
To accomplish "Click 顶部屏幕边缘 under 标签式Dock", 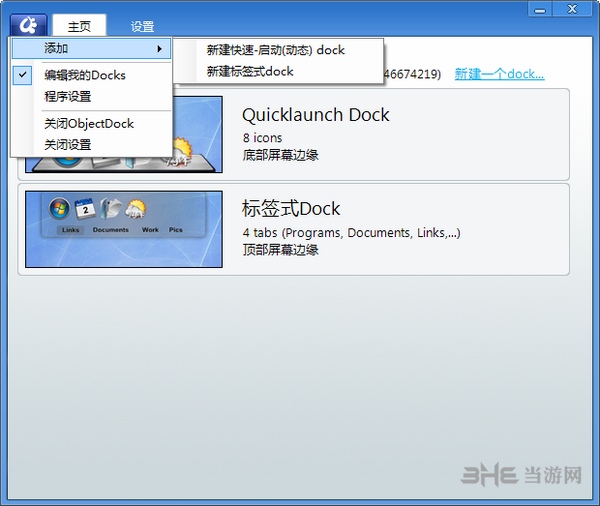I will 280,250.
